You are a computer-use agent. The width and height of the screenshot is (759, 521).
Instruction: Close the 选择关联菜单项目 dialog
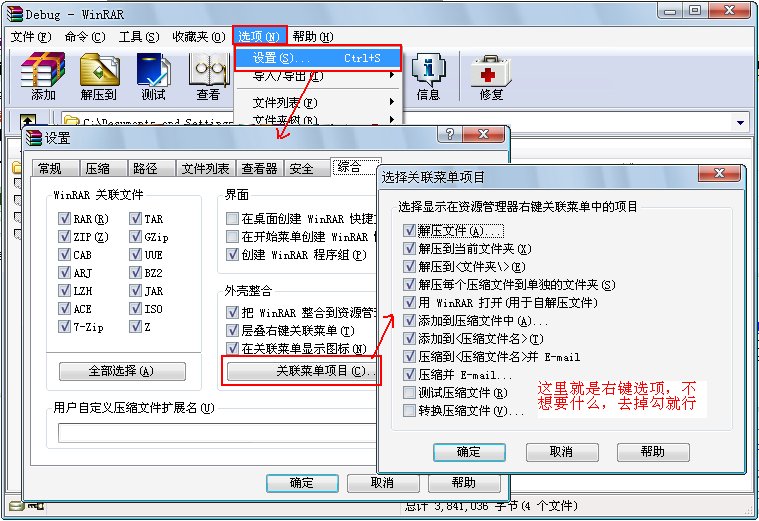(719, 173)
